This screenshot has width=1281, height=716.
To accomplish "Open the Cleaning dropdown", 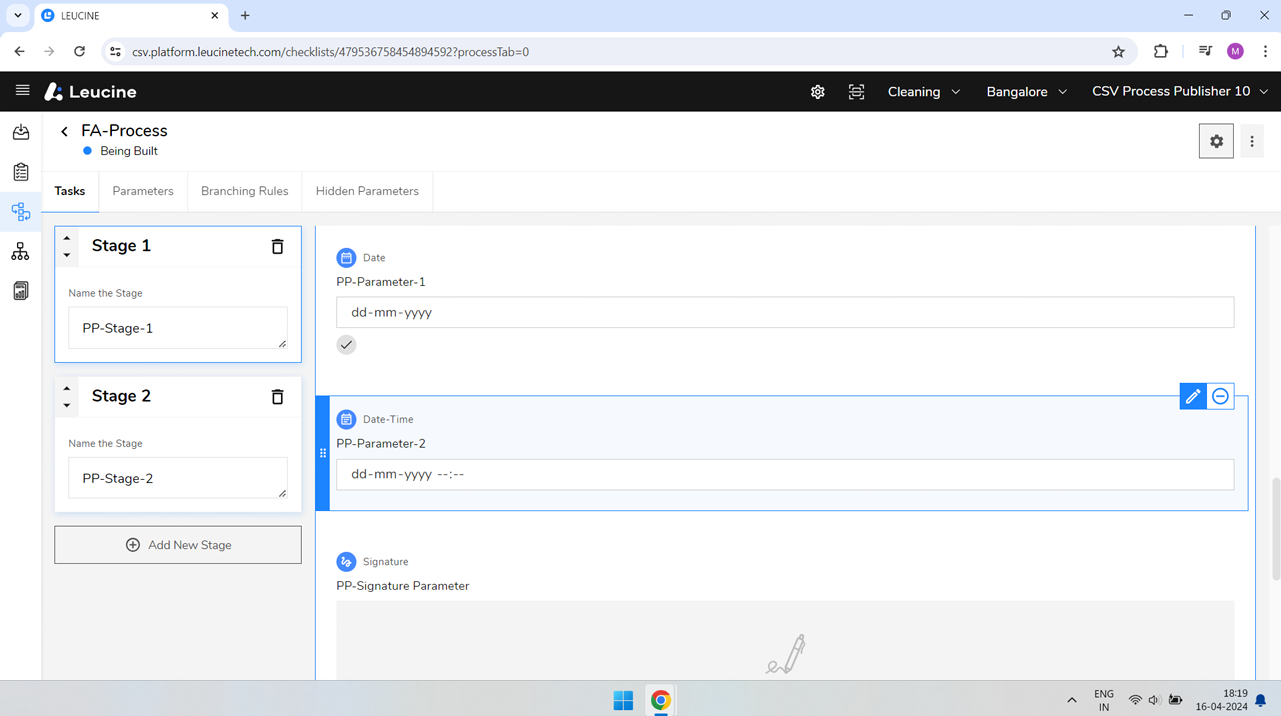I will 924,92.
